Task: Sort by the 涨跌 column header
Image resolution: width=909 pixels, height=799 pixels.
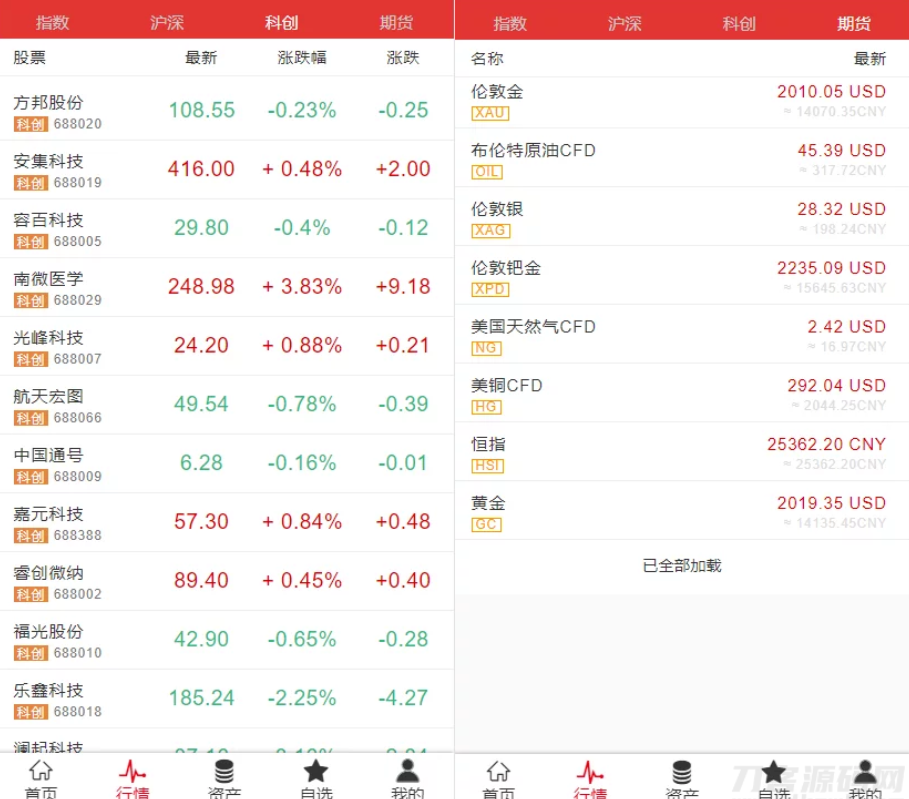Action: click(x=402, y=57)
